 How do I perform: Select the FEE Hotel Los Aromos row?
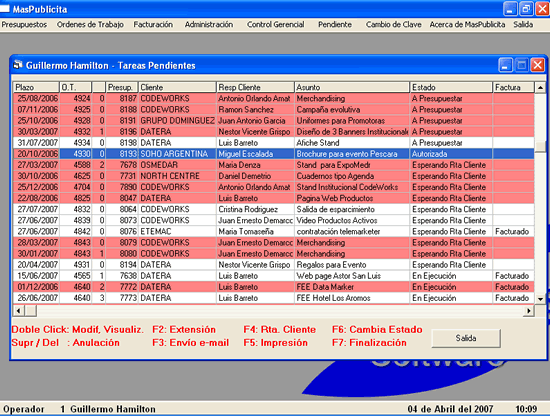[x=274, y=298]
